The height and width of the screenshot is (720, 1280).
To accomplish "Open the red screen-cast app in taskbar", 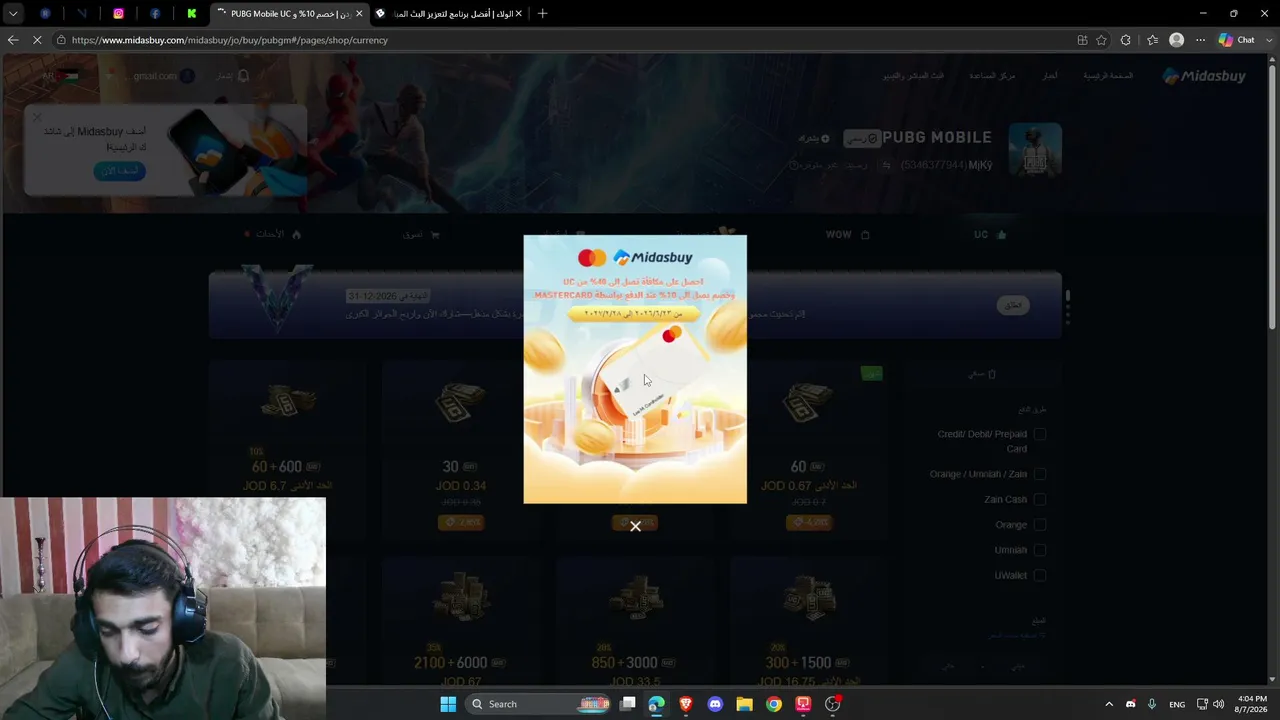I will 803,704.
